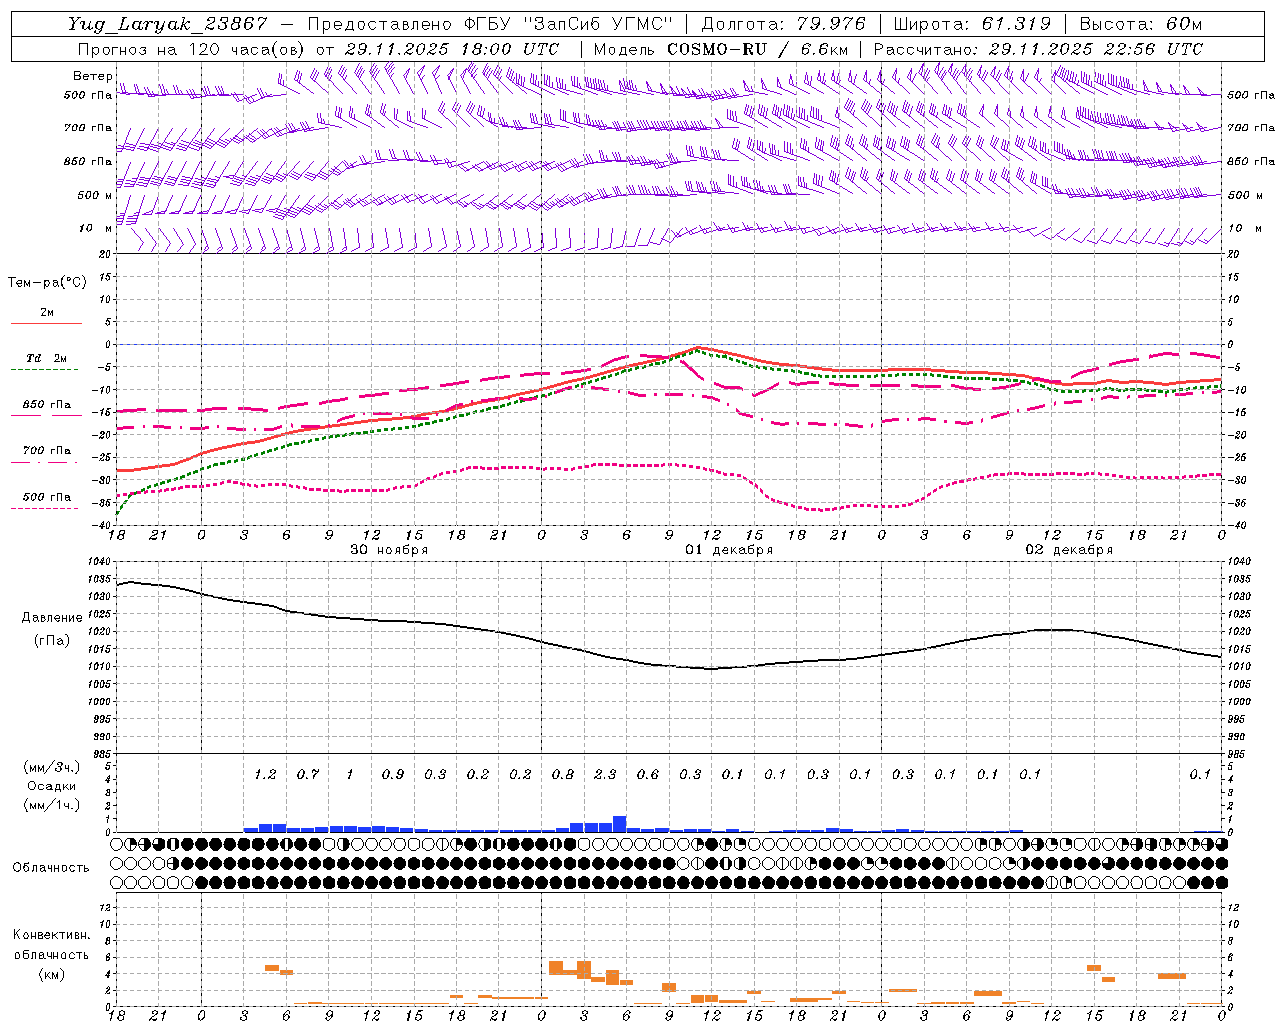Click the 'Долгота: 79.976' header value
Screen dimensions: 1280x1024
point(784,24)
